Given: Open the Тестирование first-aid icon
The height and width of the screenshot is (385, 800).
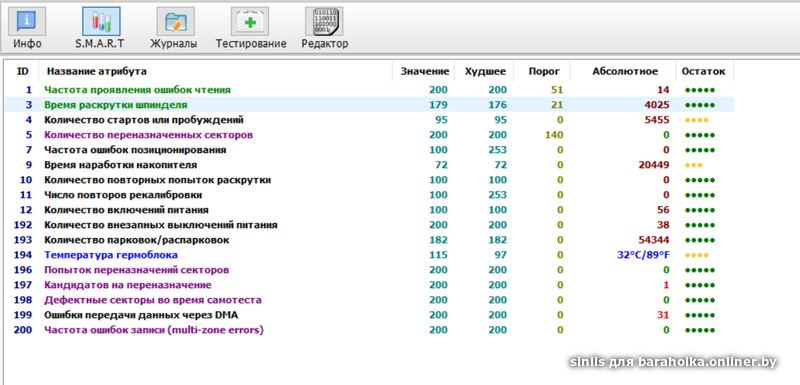Looking at the screenshot, I should pos(249,21).
